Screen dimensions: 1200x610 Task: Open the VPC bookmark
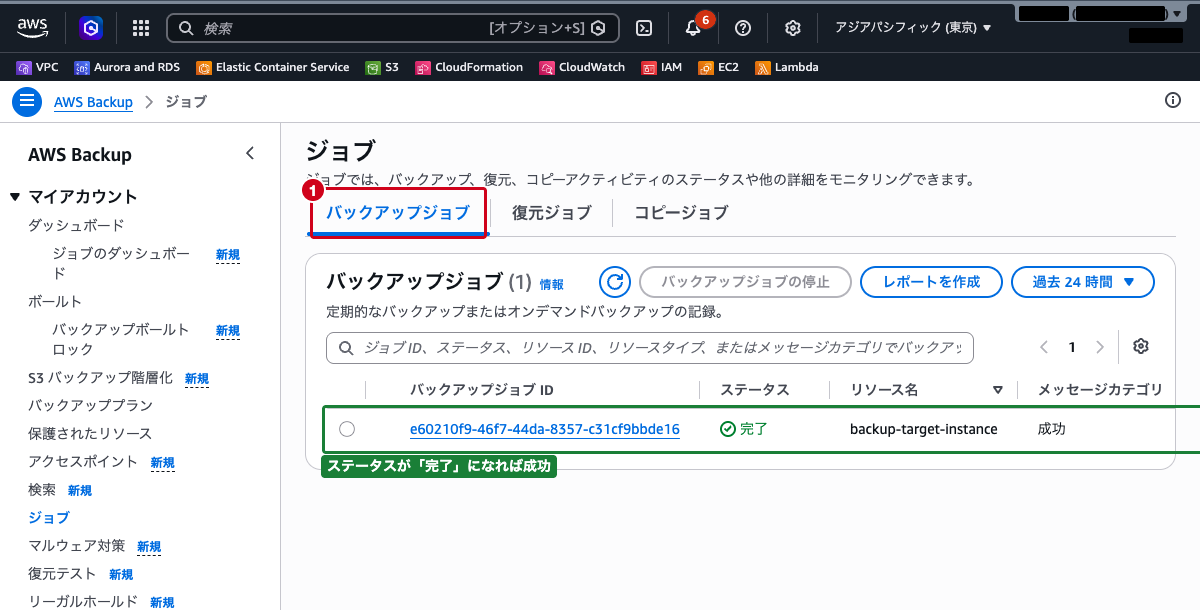click(x=38, y=67)
